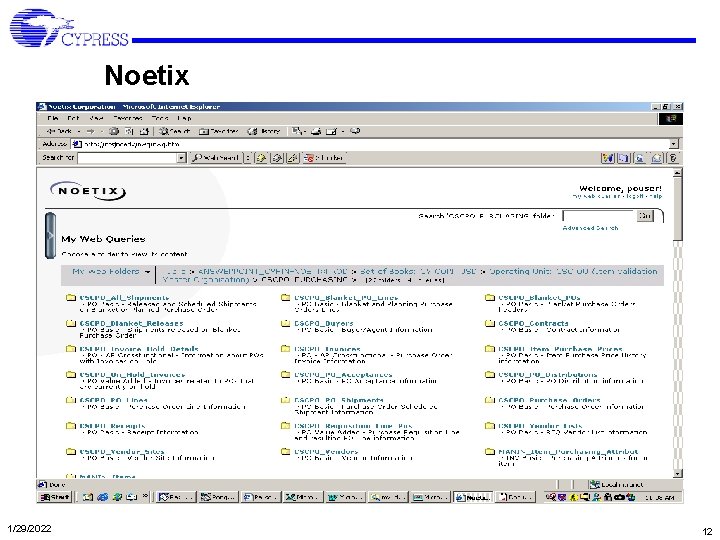Click the Refresh page icon
Screen dimensions: 720x540
pos(129,131)
